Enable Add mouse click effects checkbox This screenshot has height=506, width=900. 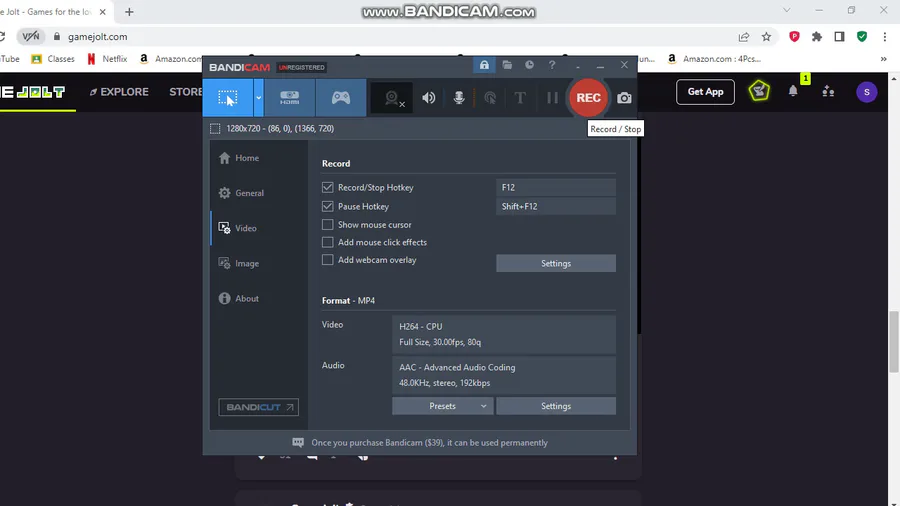[x=327, y=242]
